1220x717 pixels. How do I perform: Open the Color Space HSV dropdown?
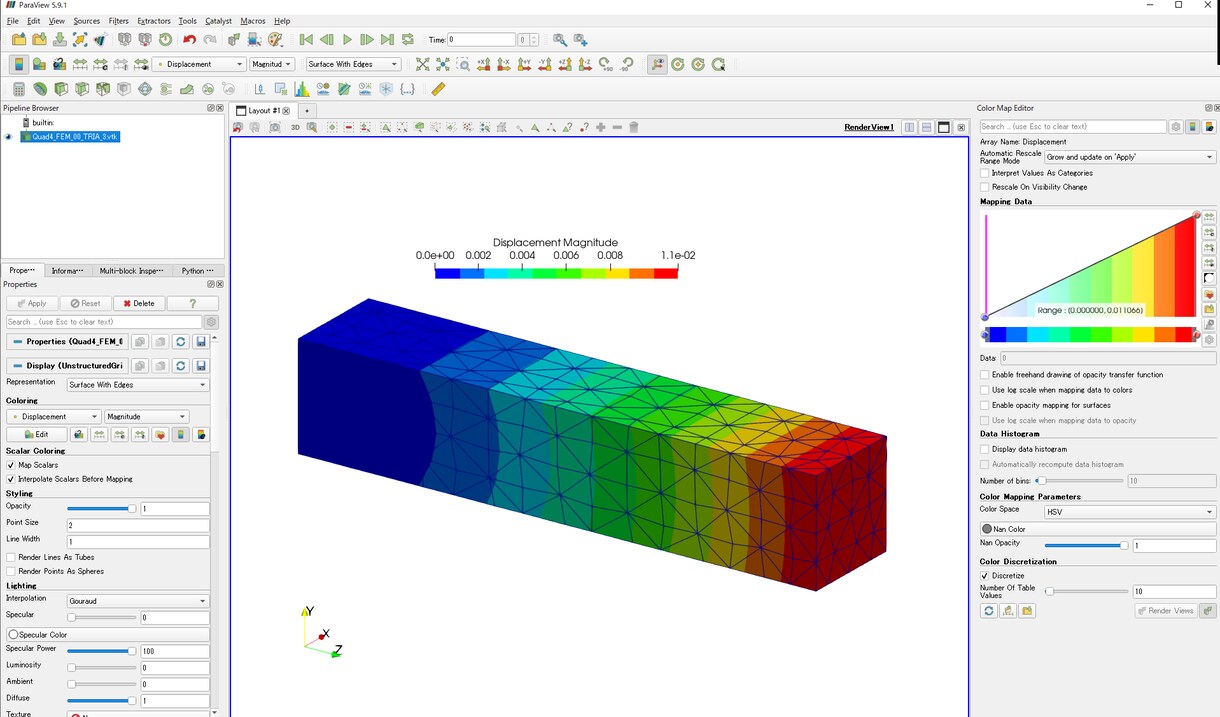[1130, 512]
